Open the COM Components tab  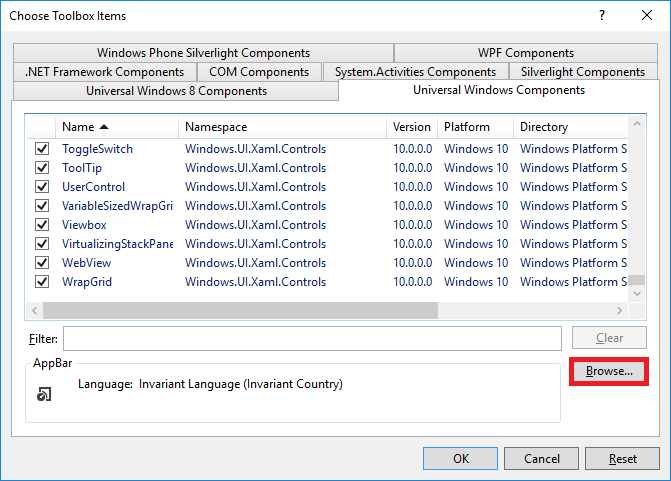click(x=259, y=72)
